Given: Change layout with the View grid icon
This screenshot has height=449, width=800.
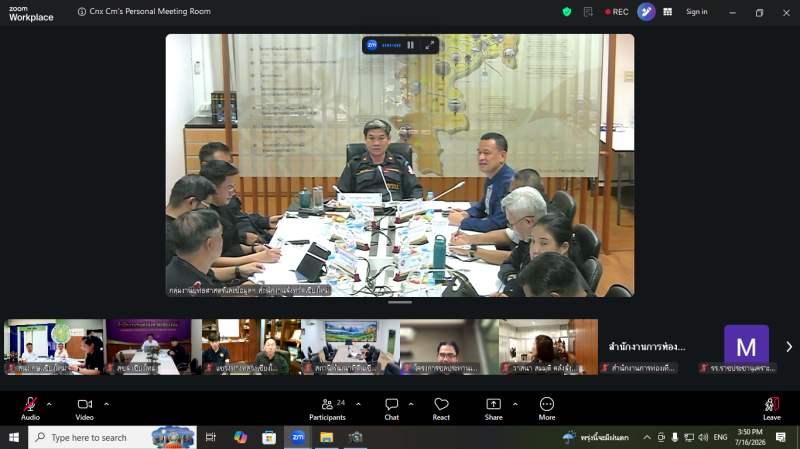Looking at the screenshot, I should (667, 12).
